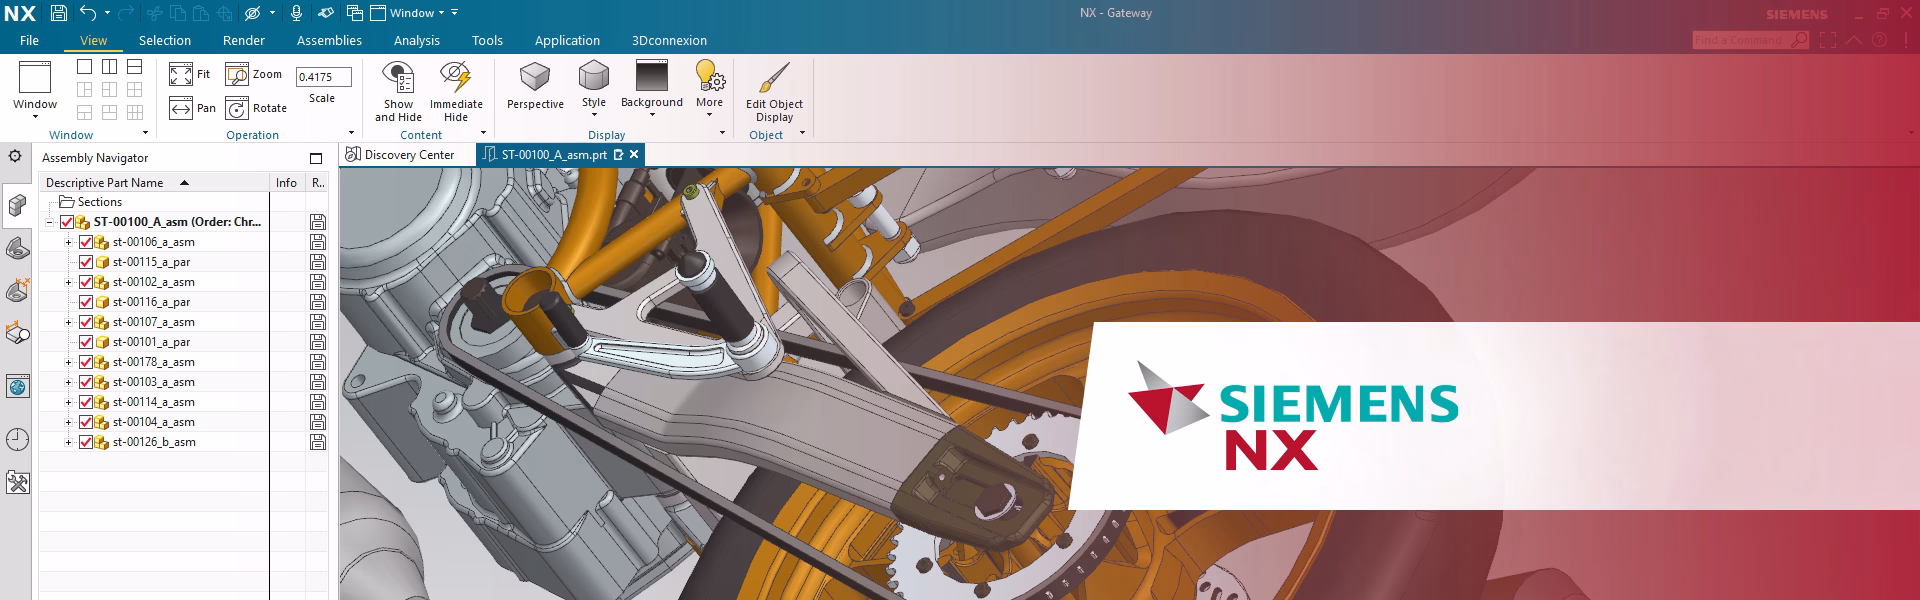Open the File menu
1920x600 pixels.
(x=29, y=41)
